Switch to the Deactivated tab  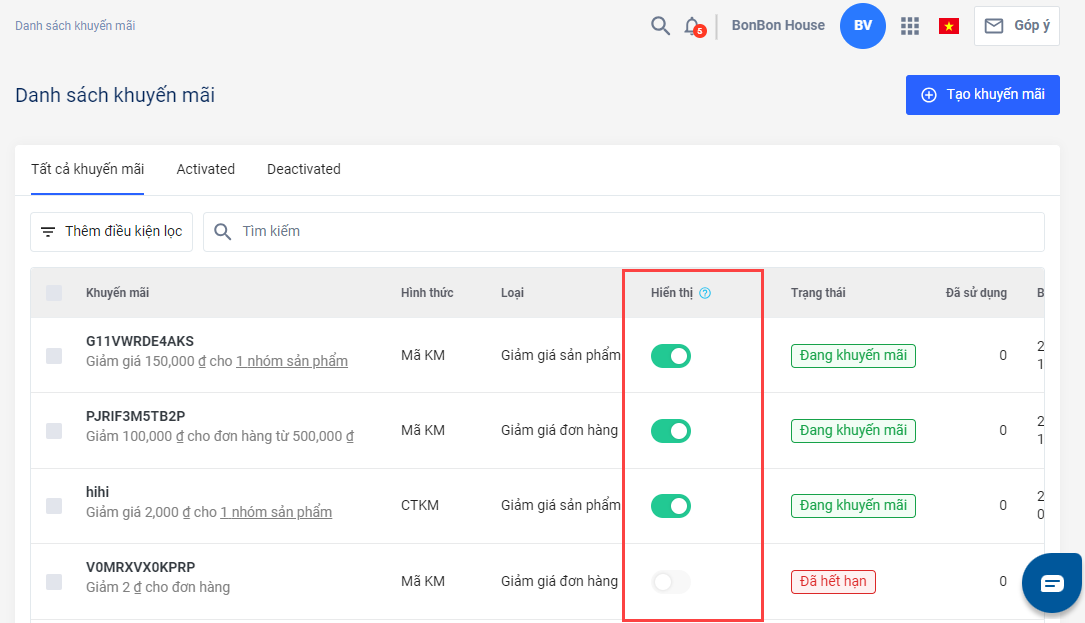[303, 169]
